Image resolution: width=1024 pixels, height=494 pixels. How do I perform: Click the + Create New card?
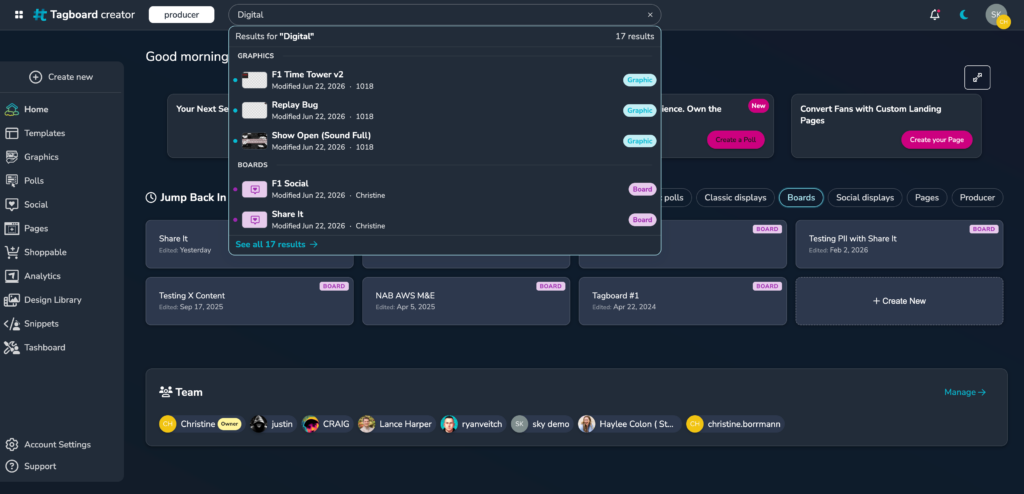pyautogui.click(x=899, y=301)
